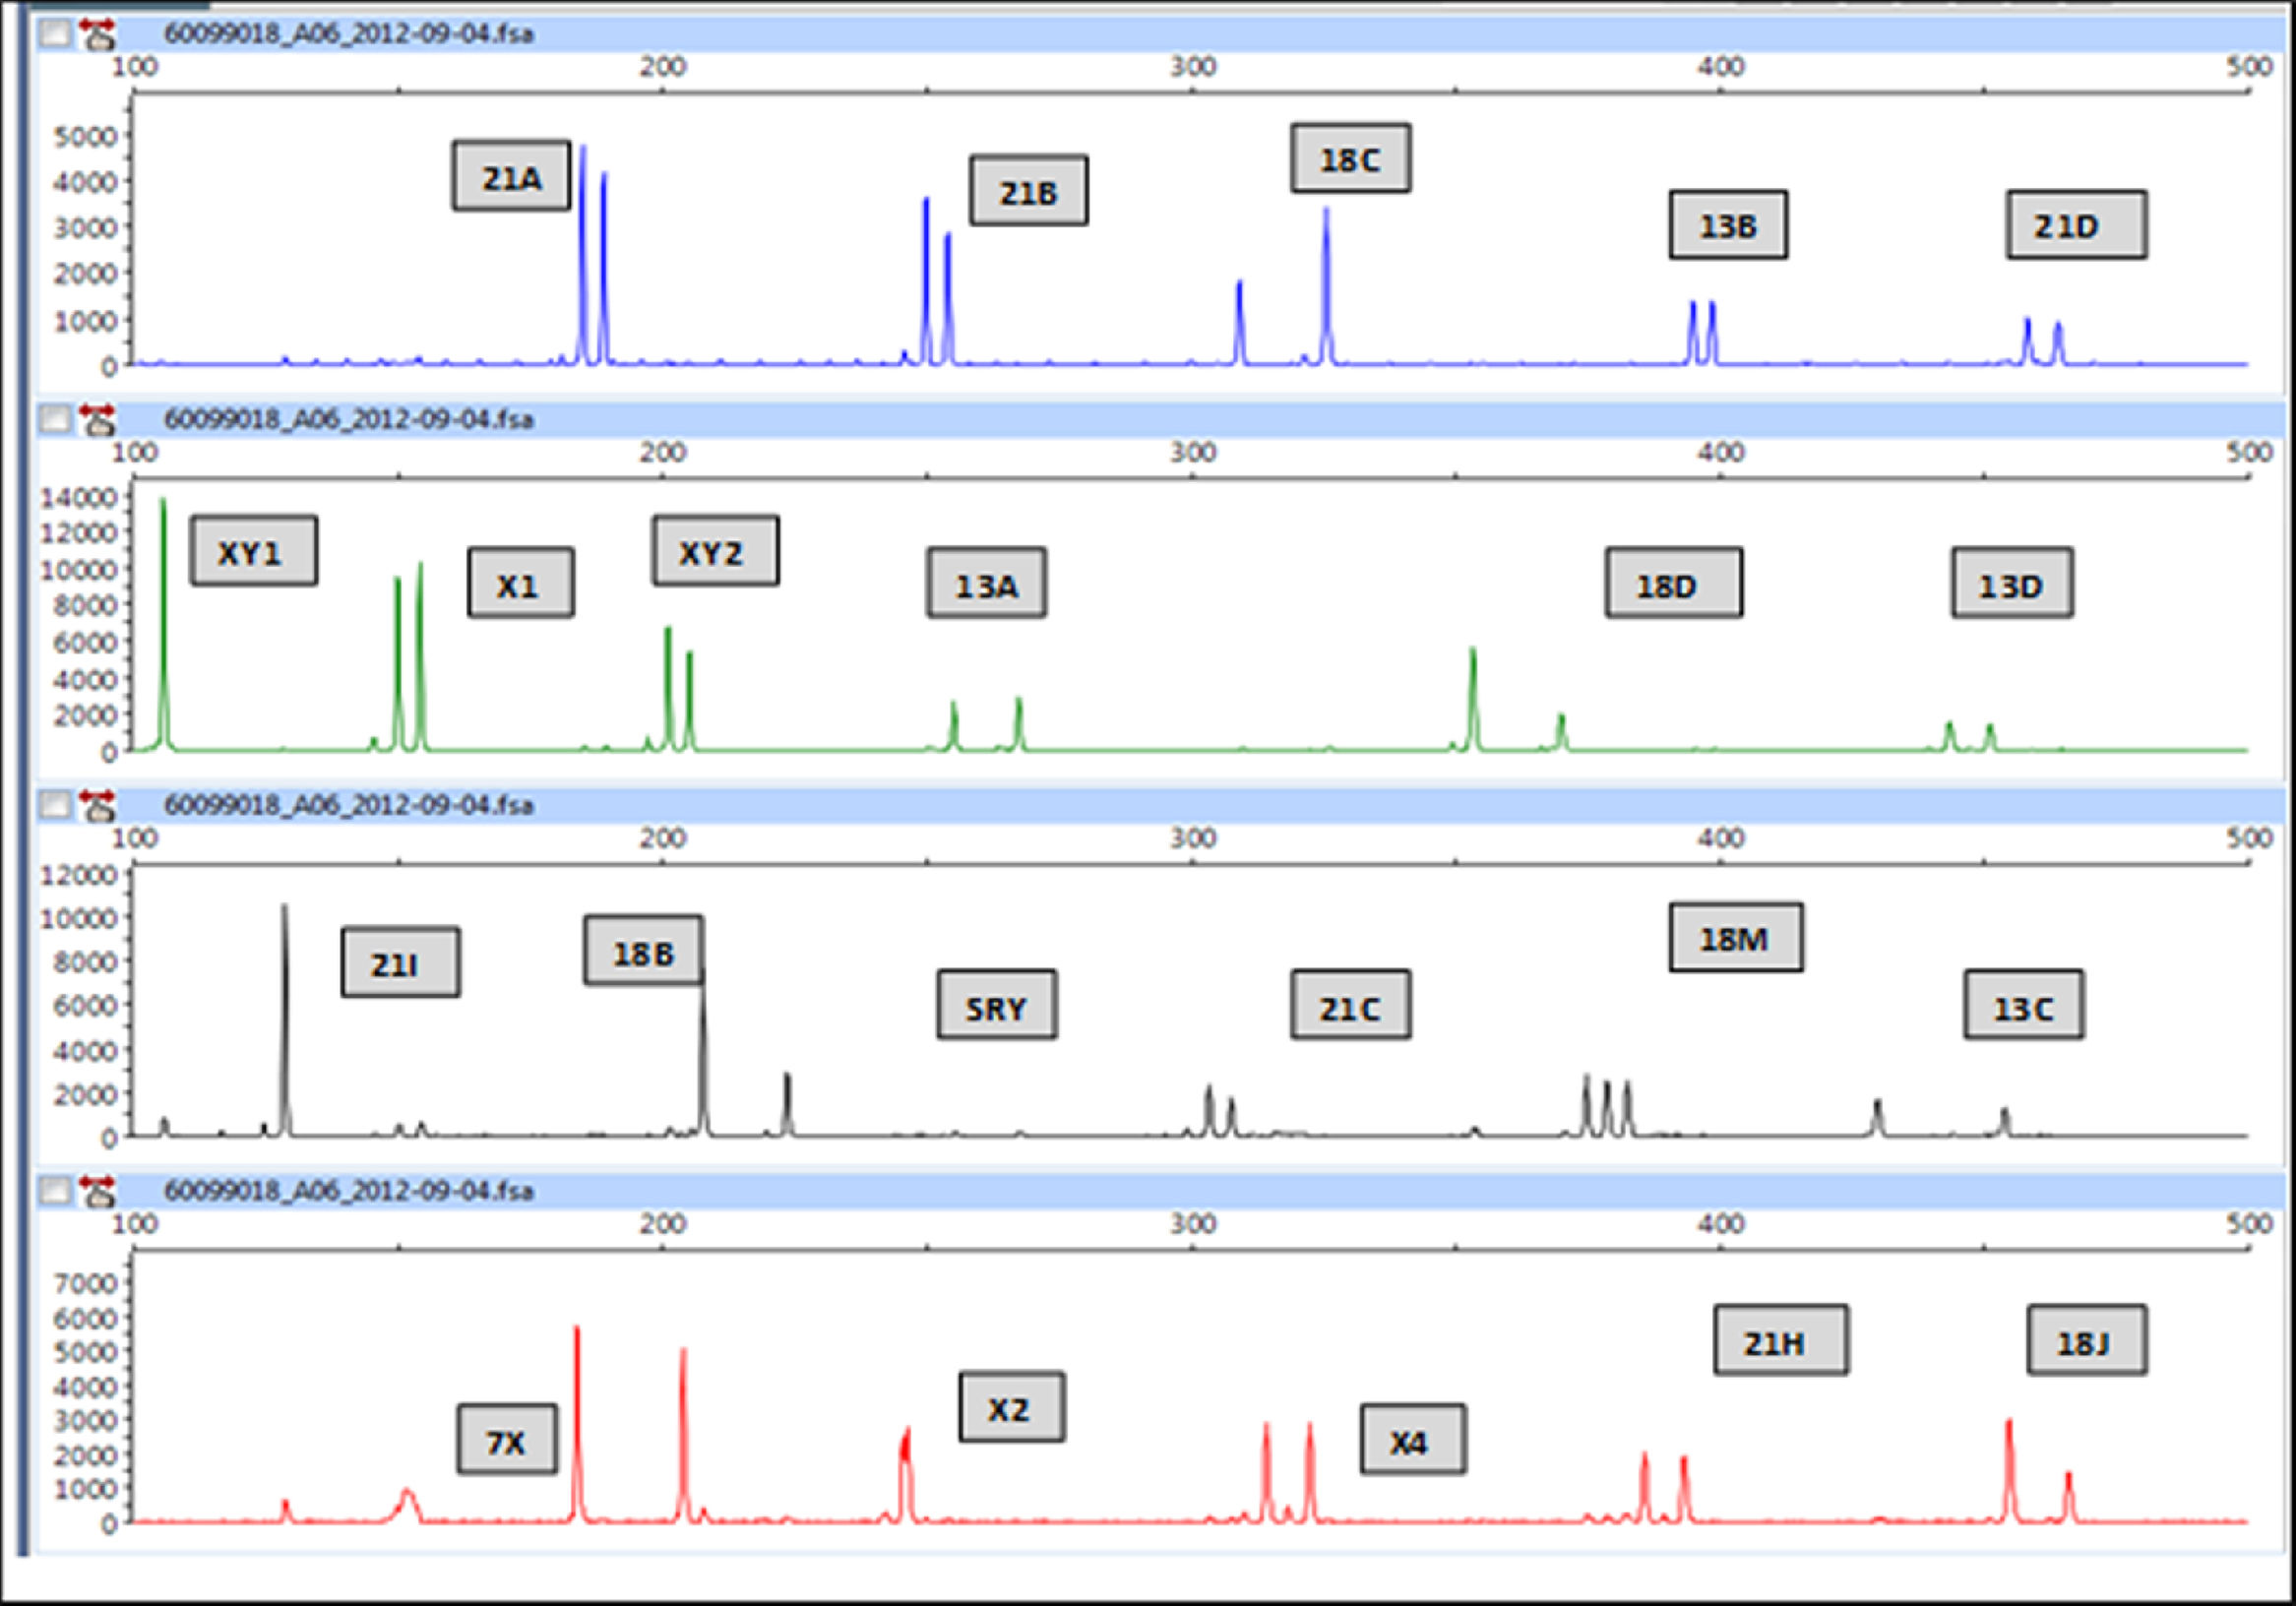Click axis-scale lock icon in black trace panel
The height and width of the screenshot is (1606, 2296).
[x=98, y=805]
